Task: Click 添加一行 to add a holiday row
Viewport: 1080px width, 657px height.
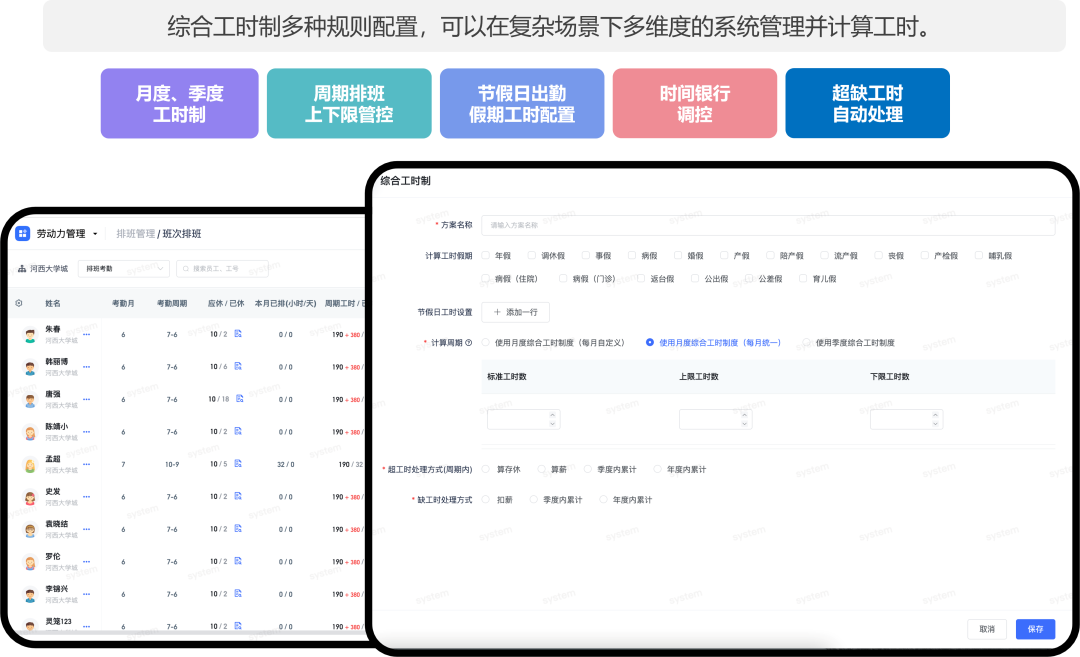Action: (515, 312)
